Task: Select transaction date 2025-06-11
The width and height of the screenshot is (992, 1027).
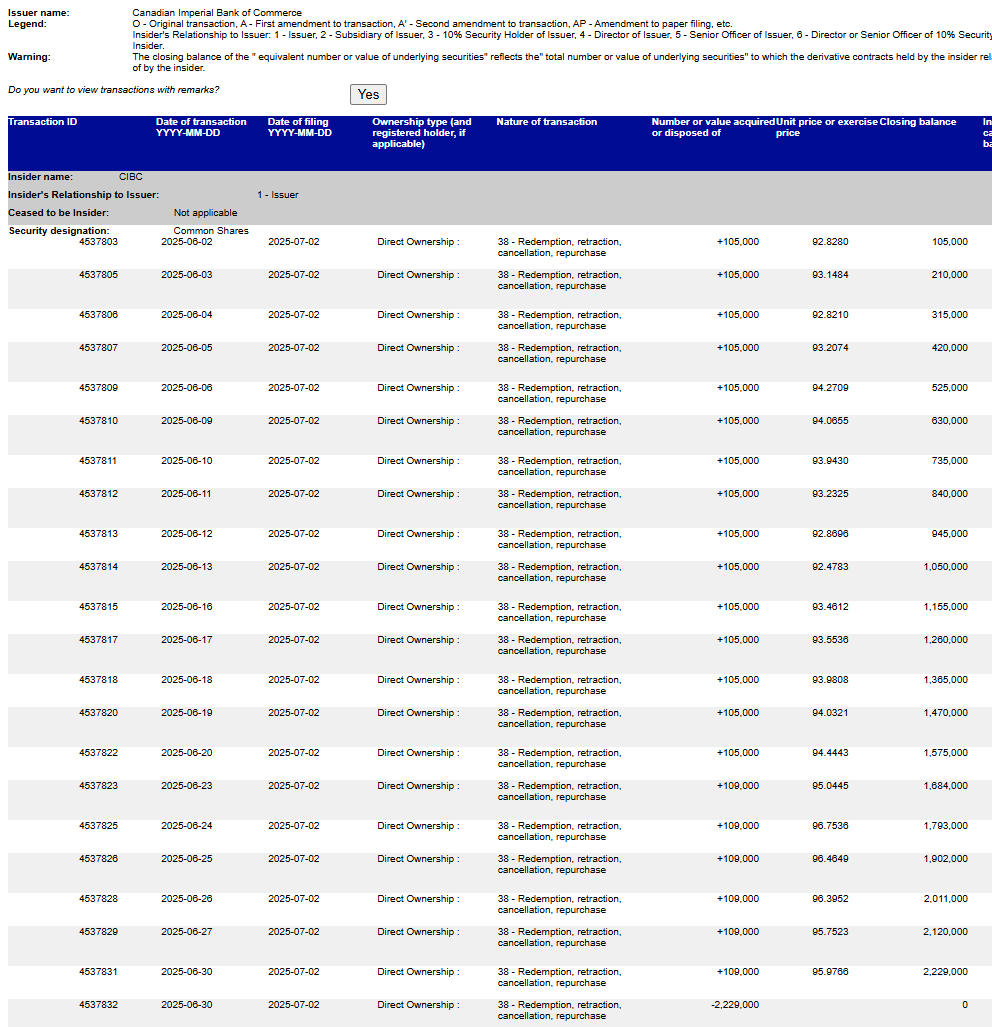Action: (x=187, y=493)
